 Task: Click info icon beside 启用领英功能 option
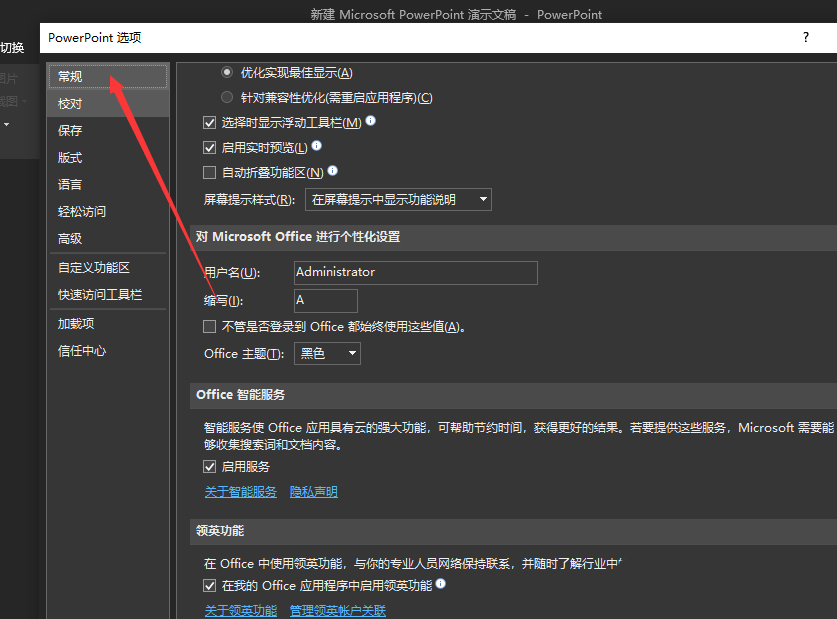(440, 583)
